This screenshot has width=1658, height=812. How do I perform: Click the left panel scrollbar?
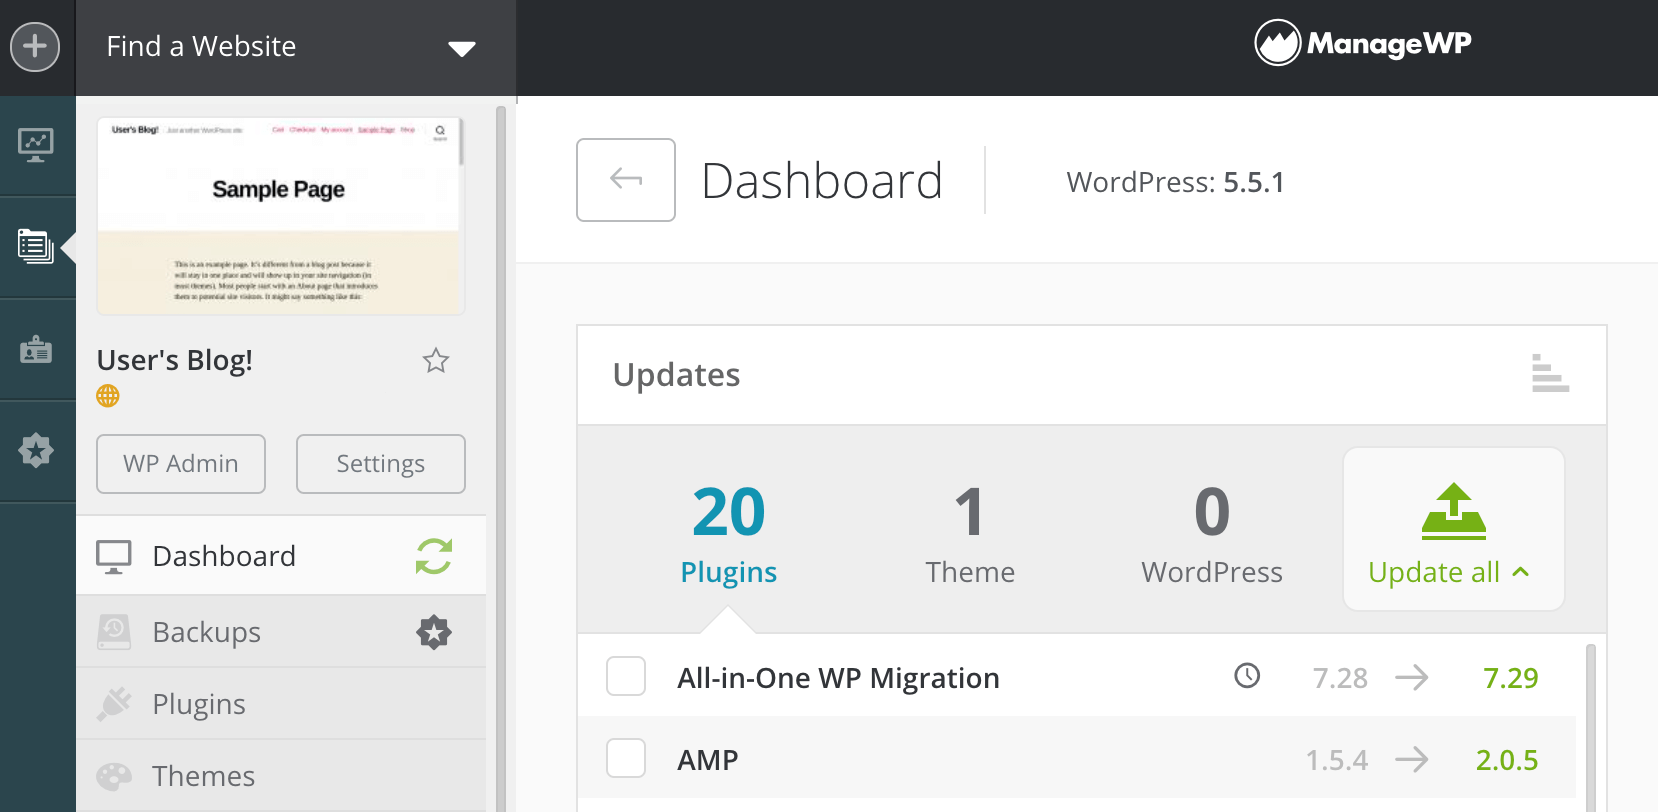point(501,460)
